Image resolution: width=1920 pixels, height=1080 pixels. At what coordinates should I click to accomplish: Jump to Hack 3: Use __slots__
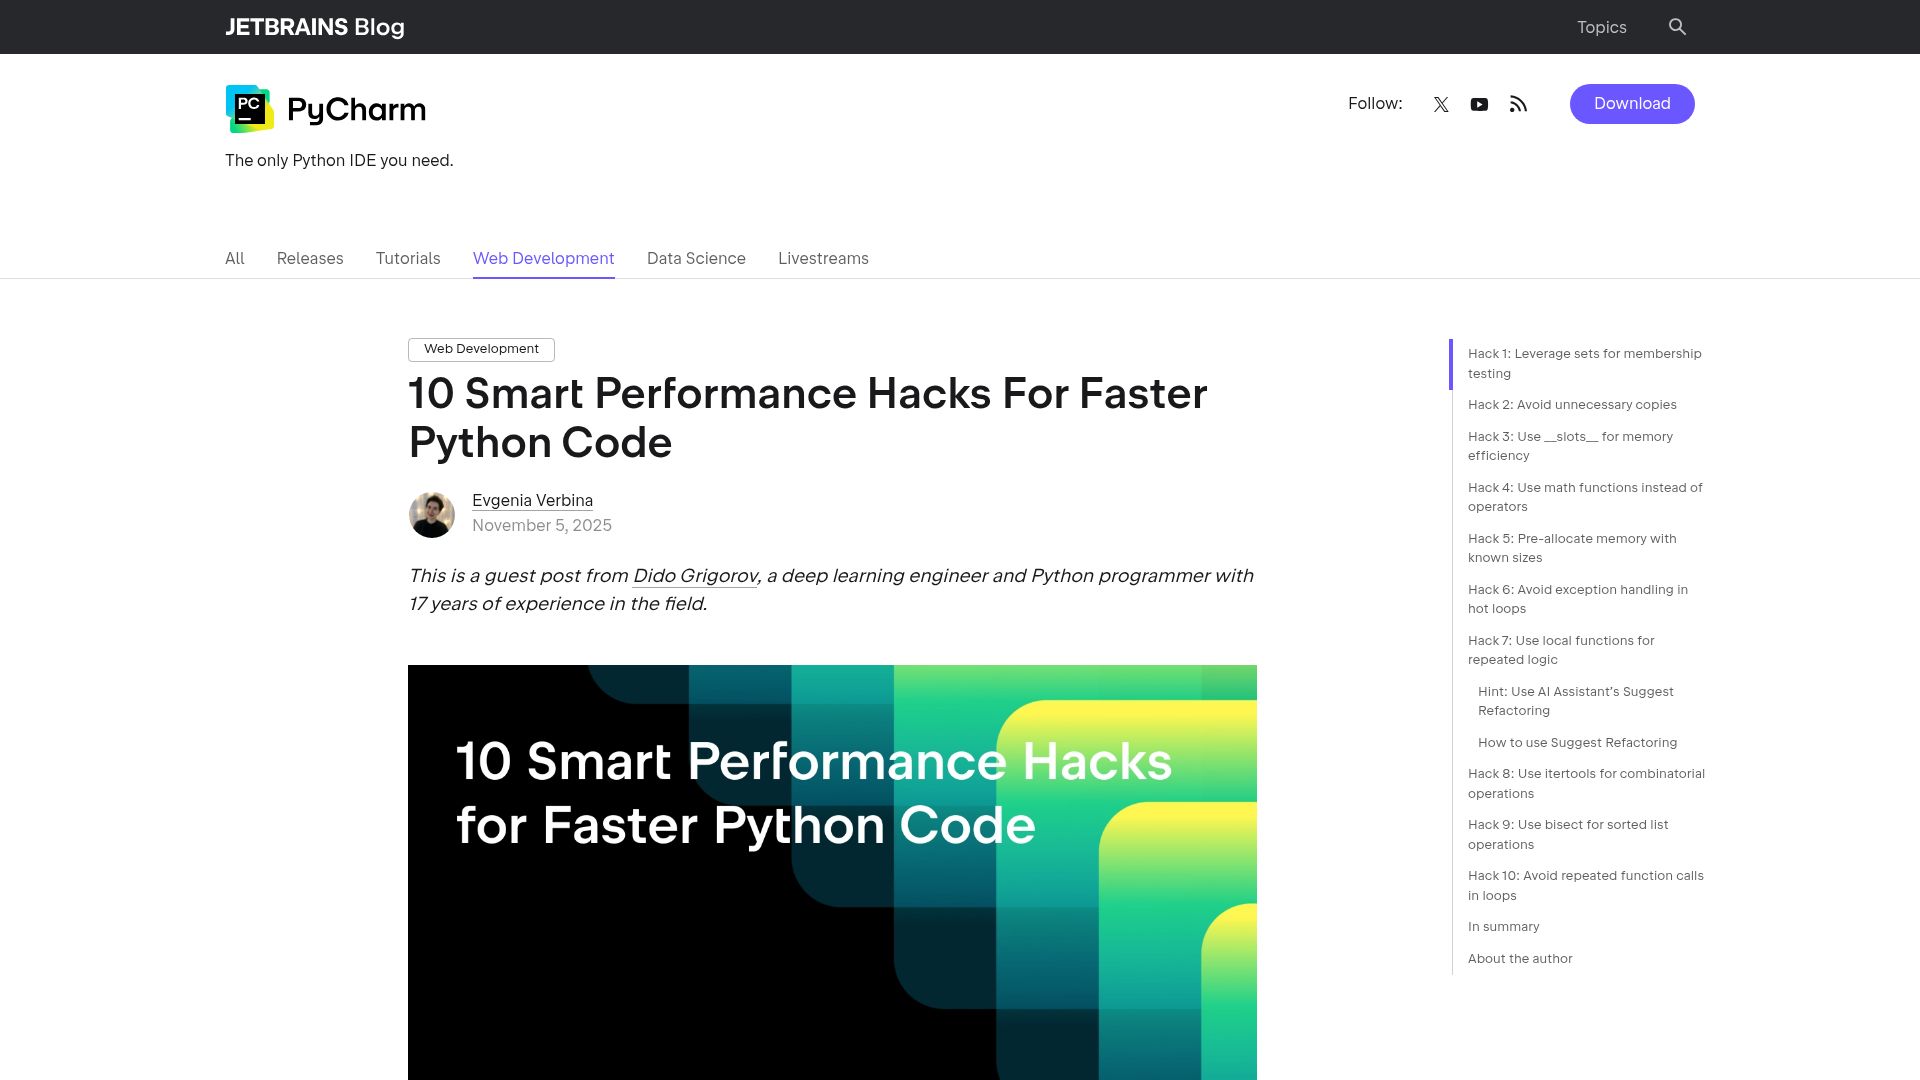1570,446
